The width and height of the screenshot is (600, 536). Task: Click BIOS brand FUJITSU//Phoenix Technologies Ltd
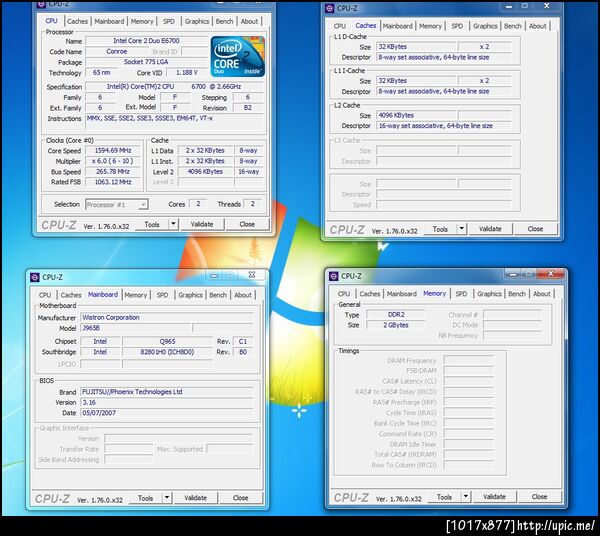pyautogui.click(x=167, y=392)
